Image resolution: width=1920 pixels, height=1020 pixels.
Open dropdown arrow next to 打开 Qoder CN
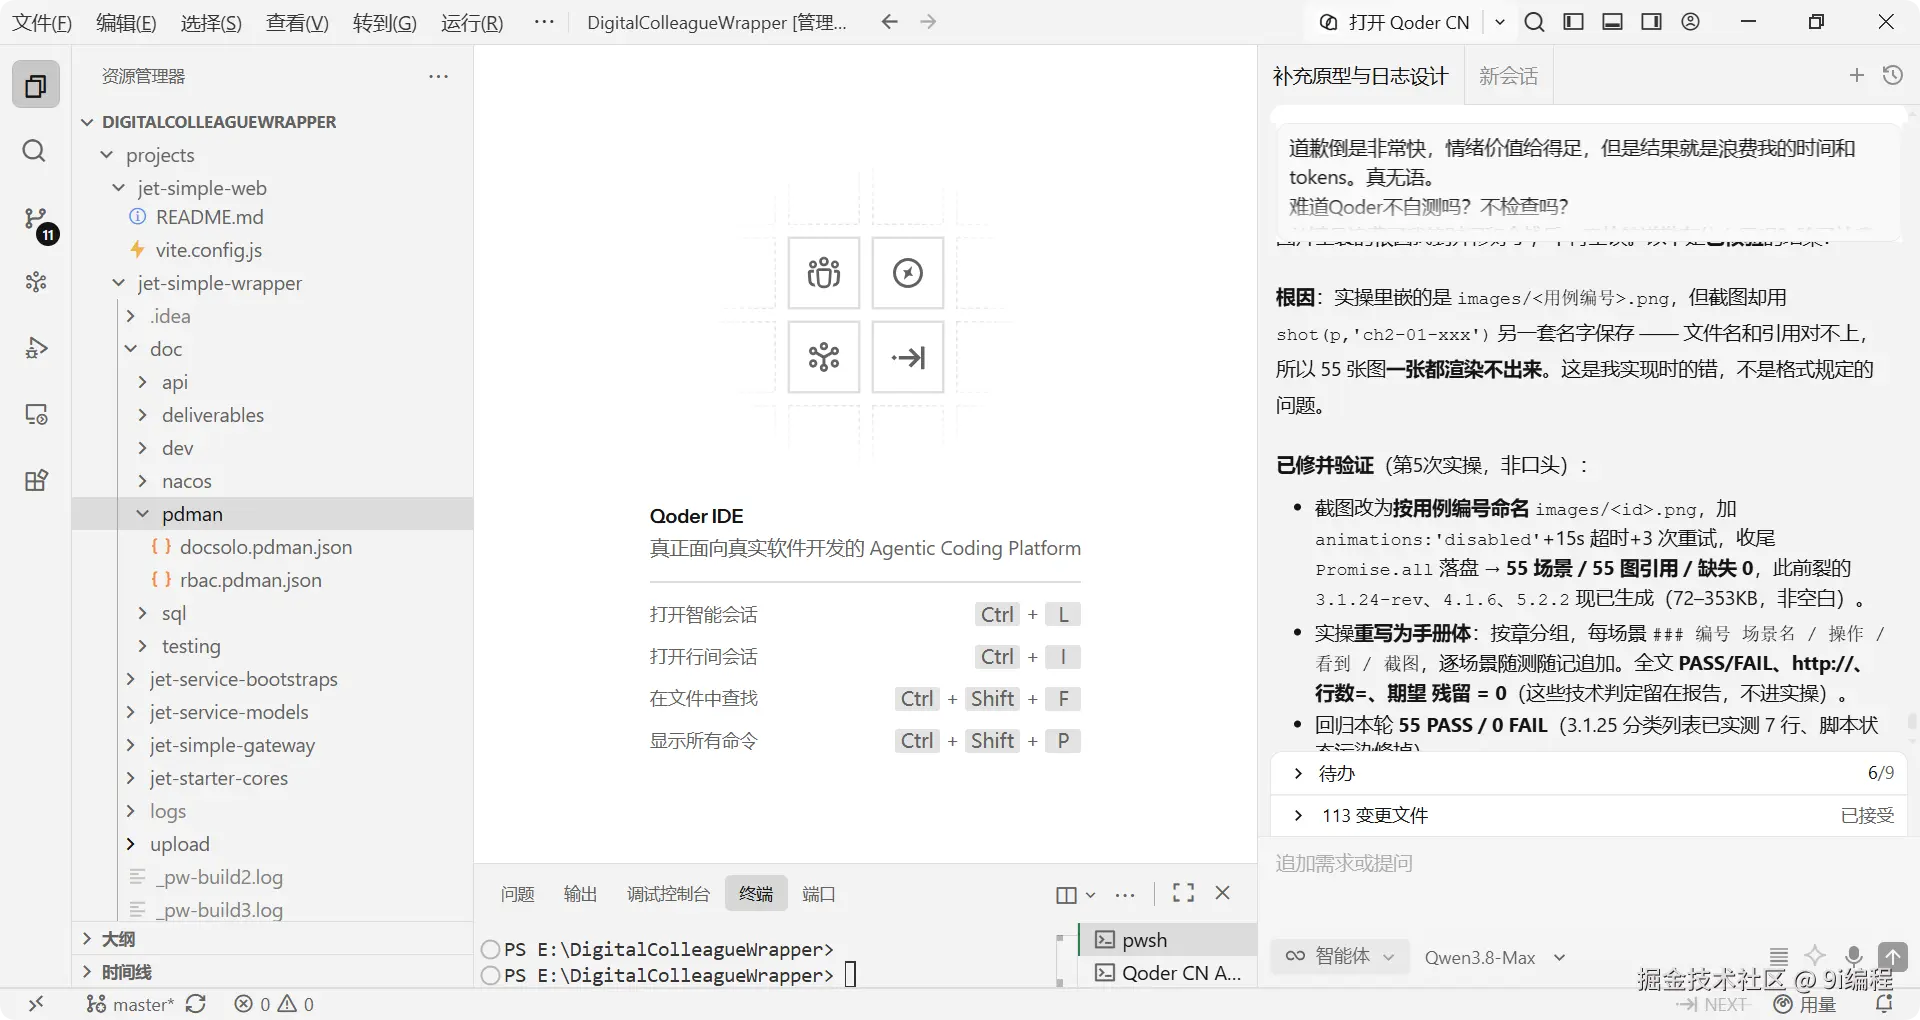(x=1500, y=22)
